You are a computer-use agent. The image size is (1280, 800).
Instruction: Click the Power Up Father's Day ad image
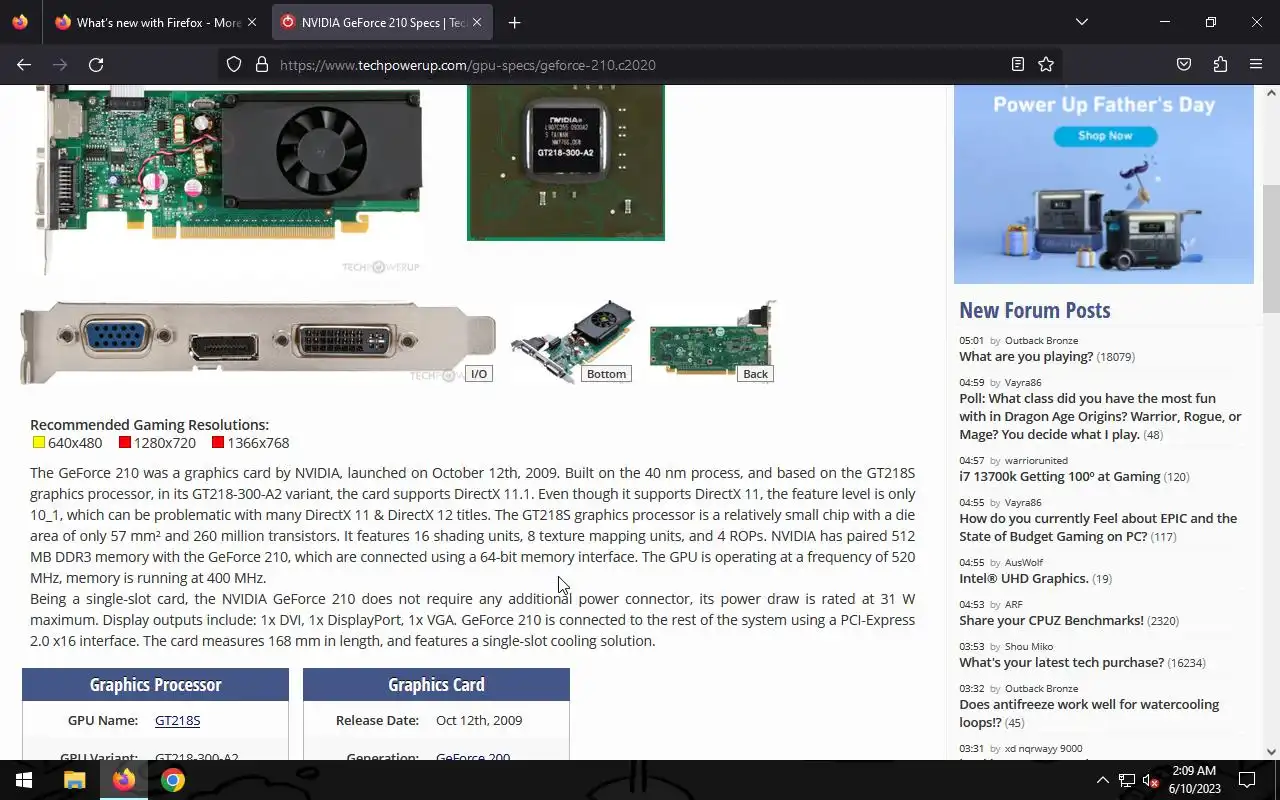point(1103,184)
